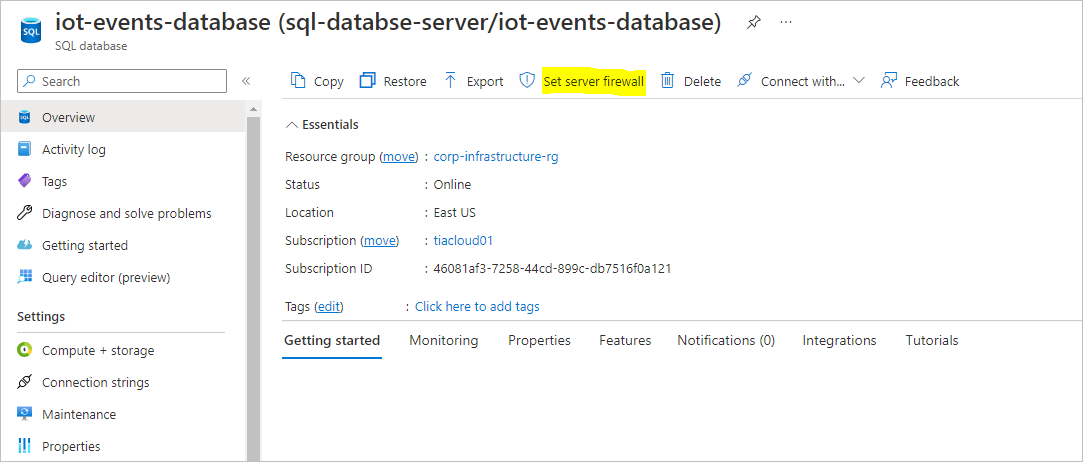
Task: Pin the database blade to dashboard
Action: pos(754,23)
